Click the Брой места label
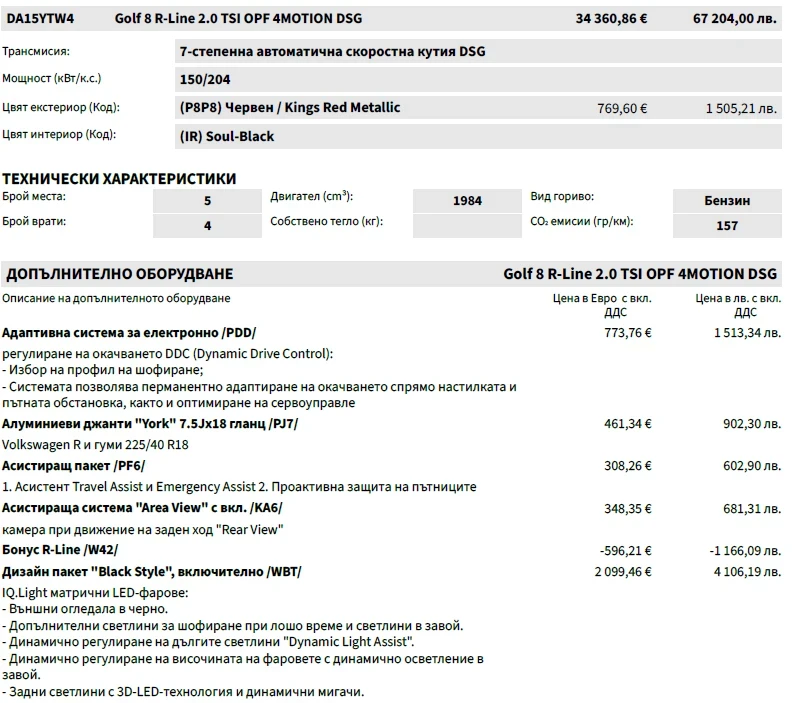Screen dimensions: 799x703 point(34,197)
